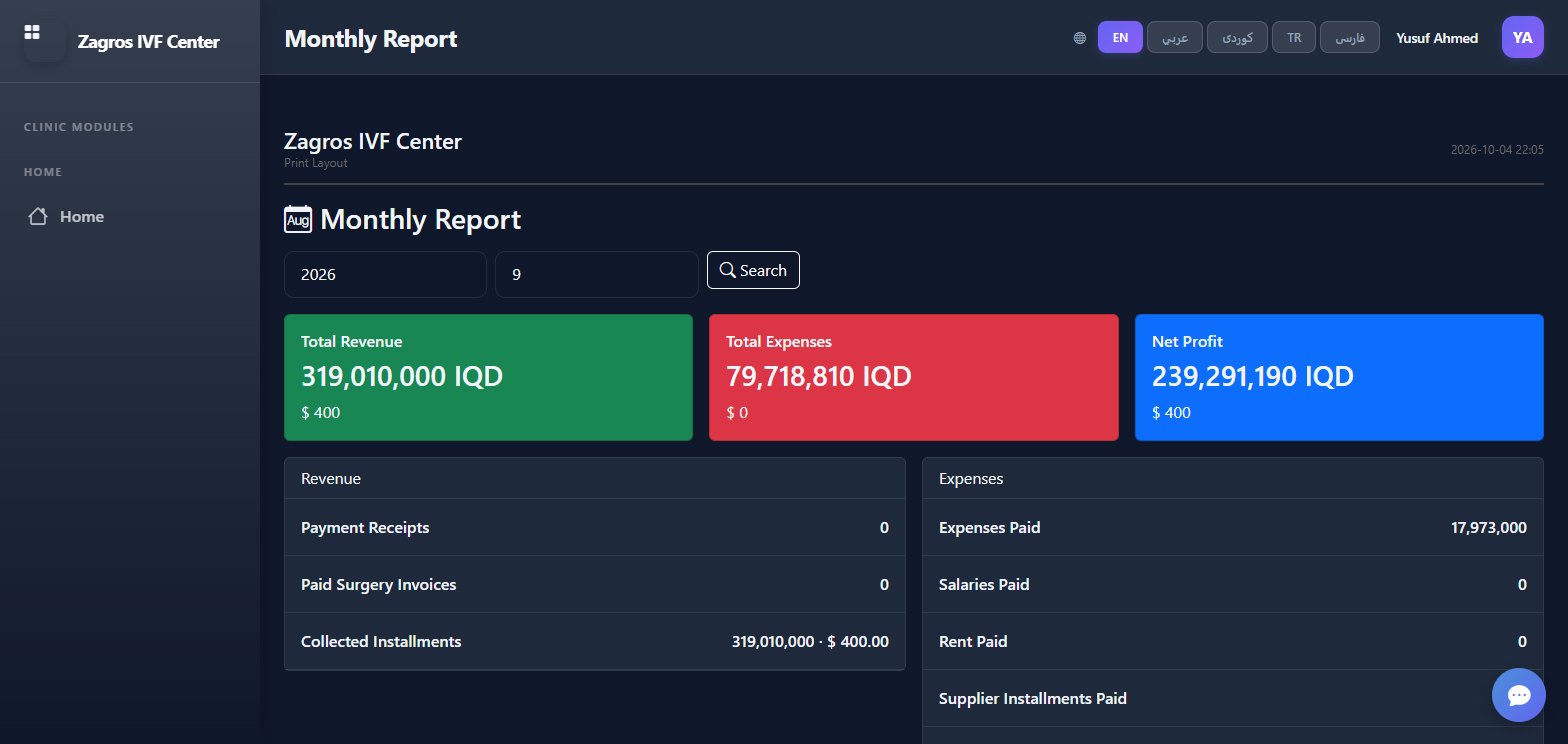
Task: Click the 79,718,810 IQD expenses amount
Action: point(819,376)
